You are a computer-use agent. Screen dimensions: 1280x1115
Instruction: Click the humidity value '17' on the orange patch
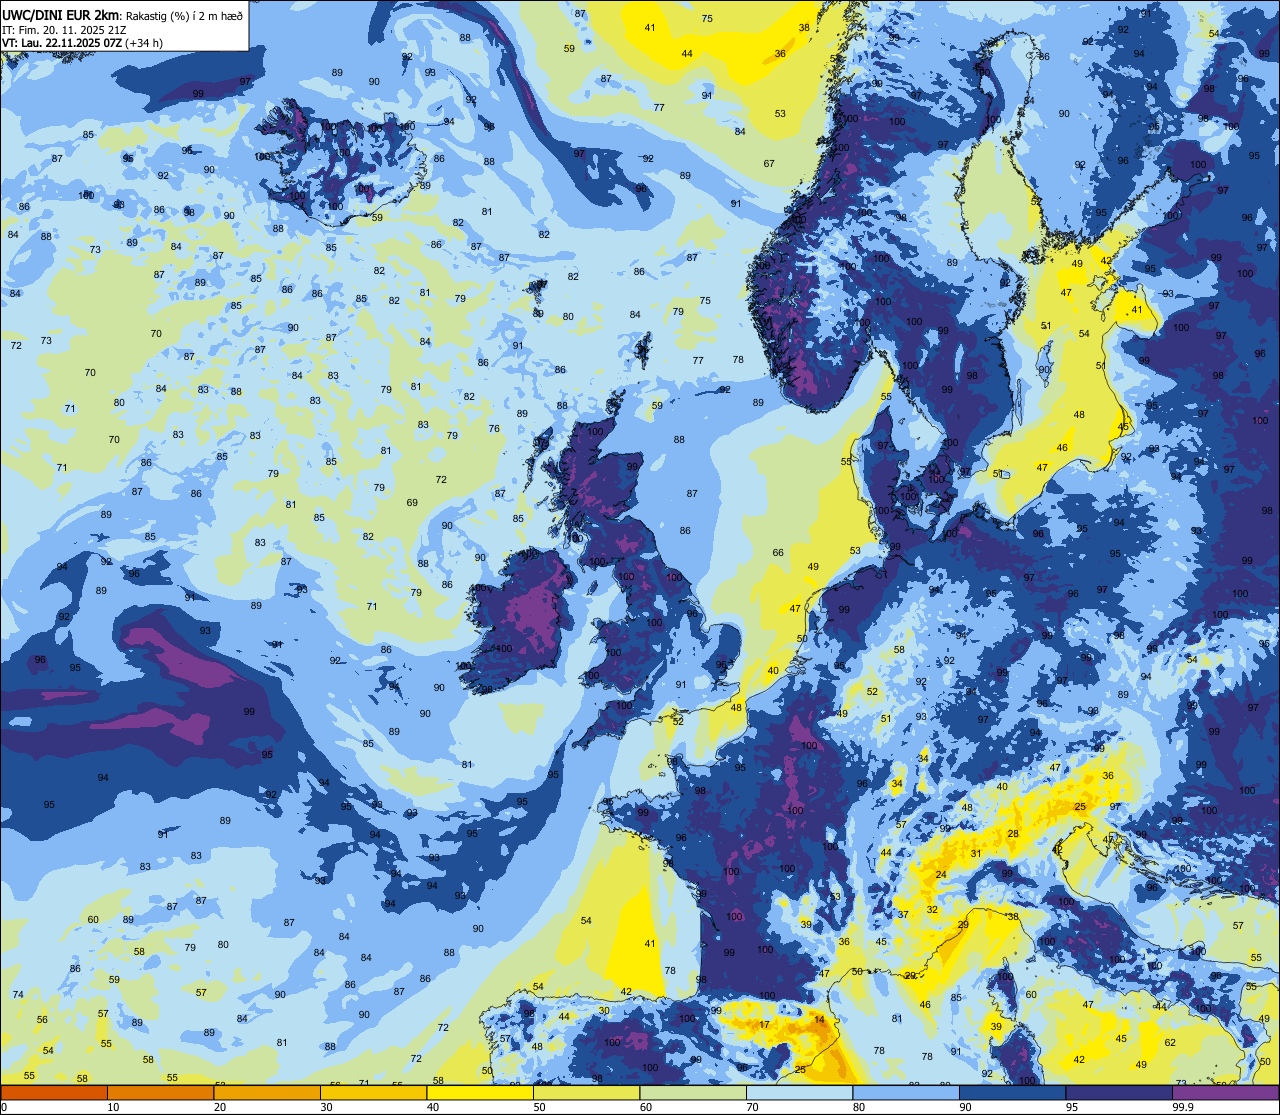[x=764, y=1024]
